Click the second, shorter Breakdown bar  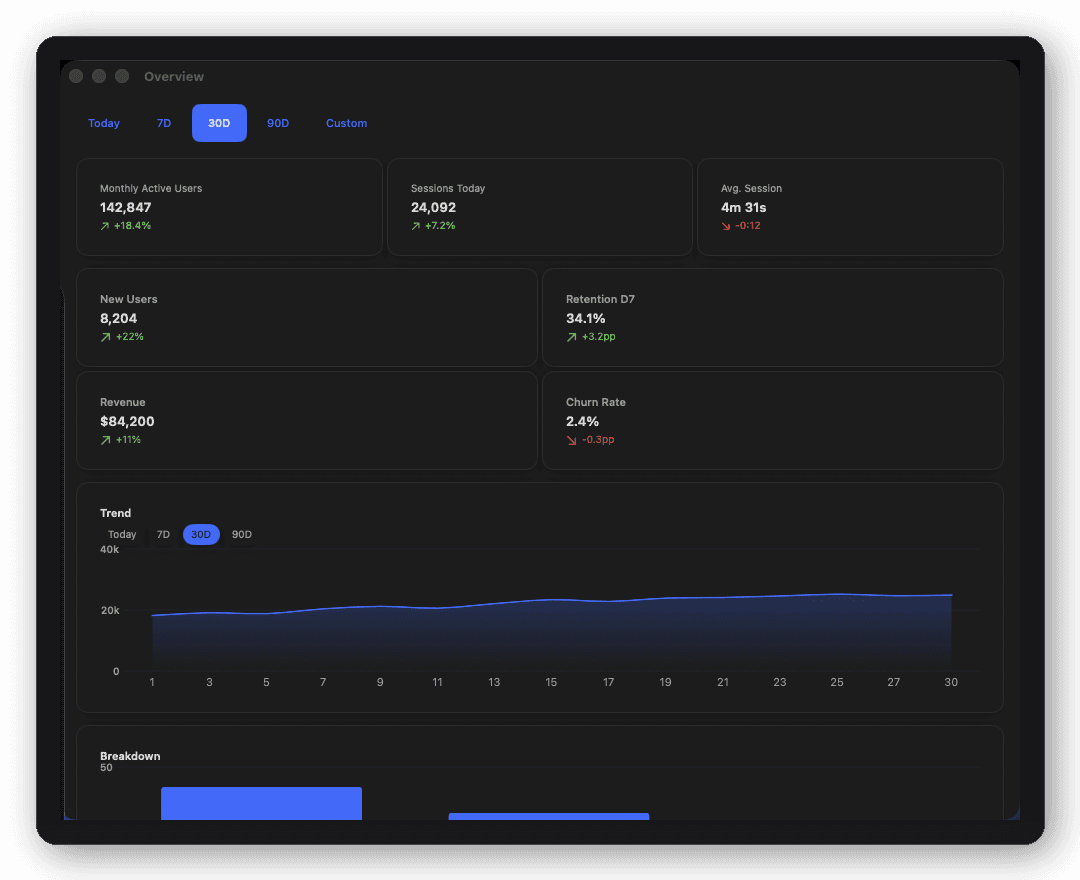549,817
